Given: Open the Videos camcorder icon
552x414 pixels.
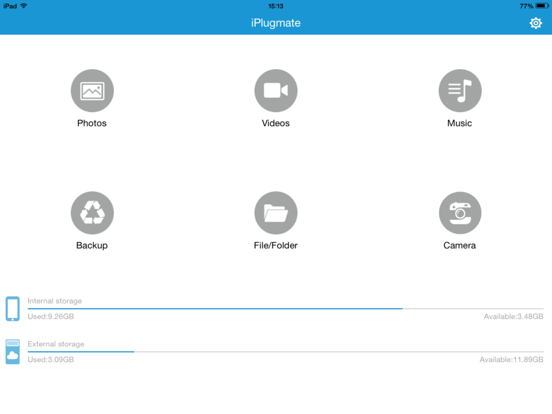Looking at the screenshot, I should [276, 90].
